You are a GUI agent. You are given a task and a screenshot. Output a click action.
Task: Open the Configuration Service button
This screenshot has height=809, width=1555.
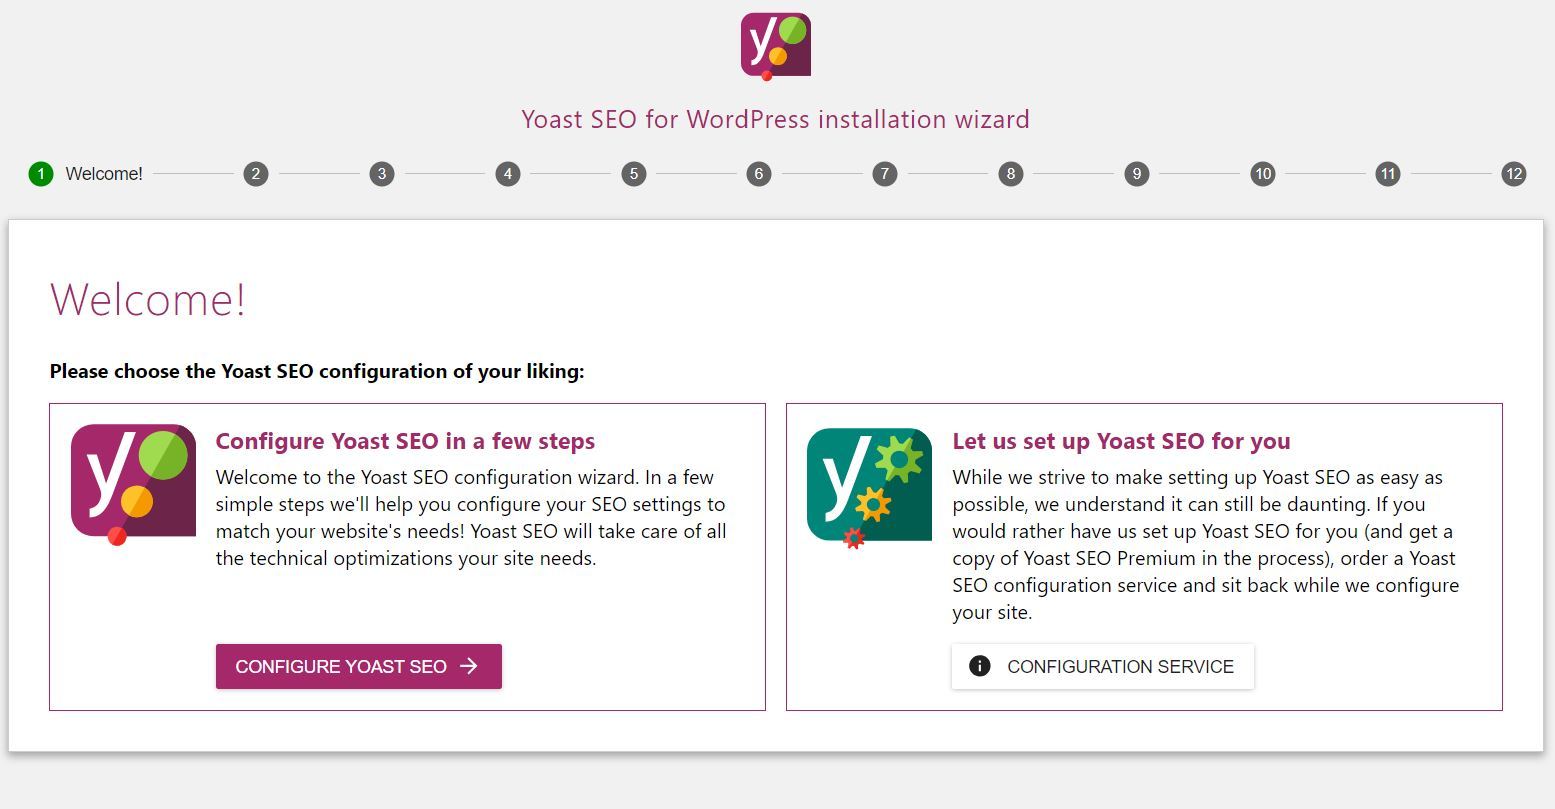click(x=1103, y=666)
